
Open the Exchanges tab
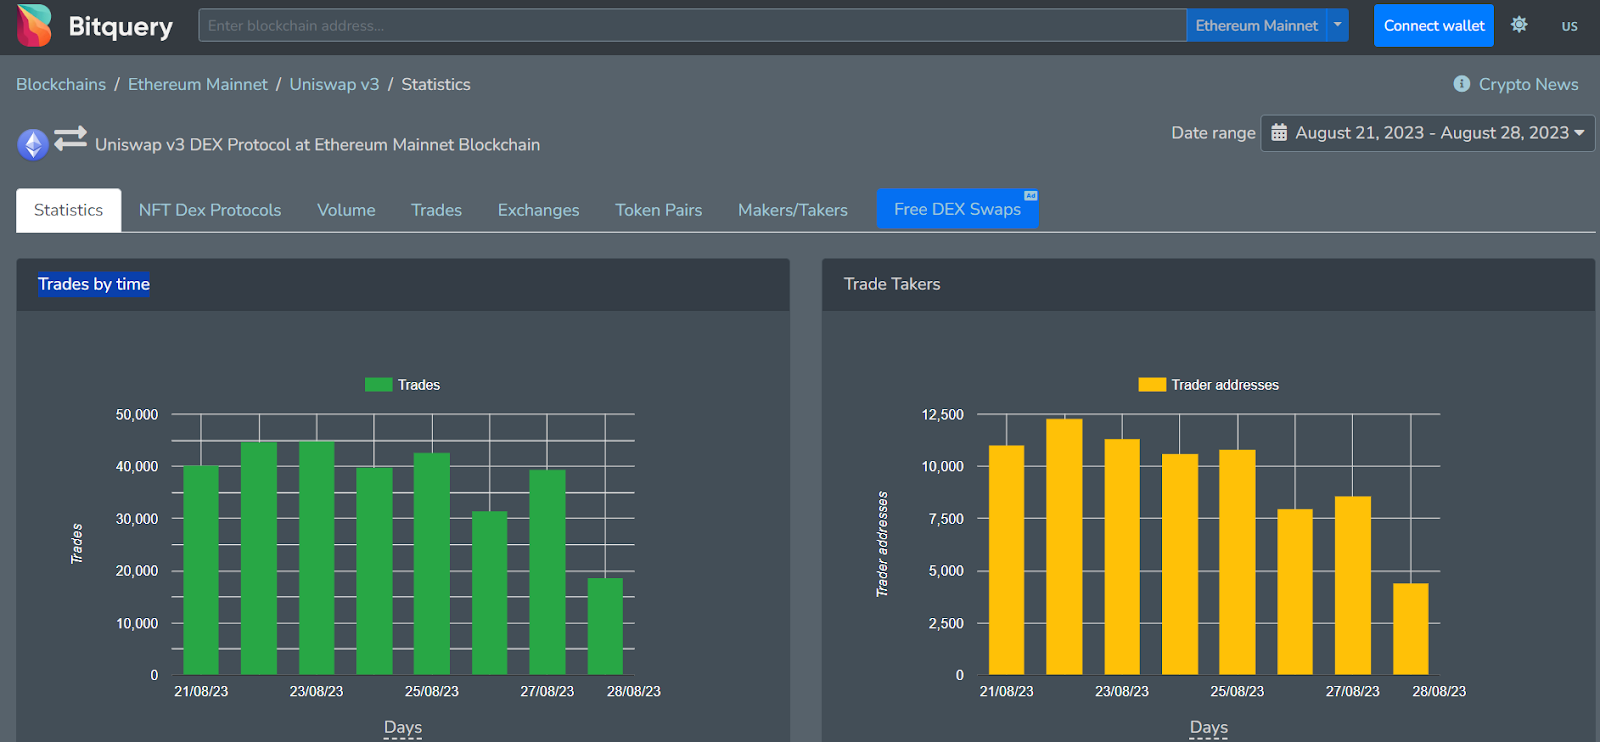(x=538, y=210)
